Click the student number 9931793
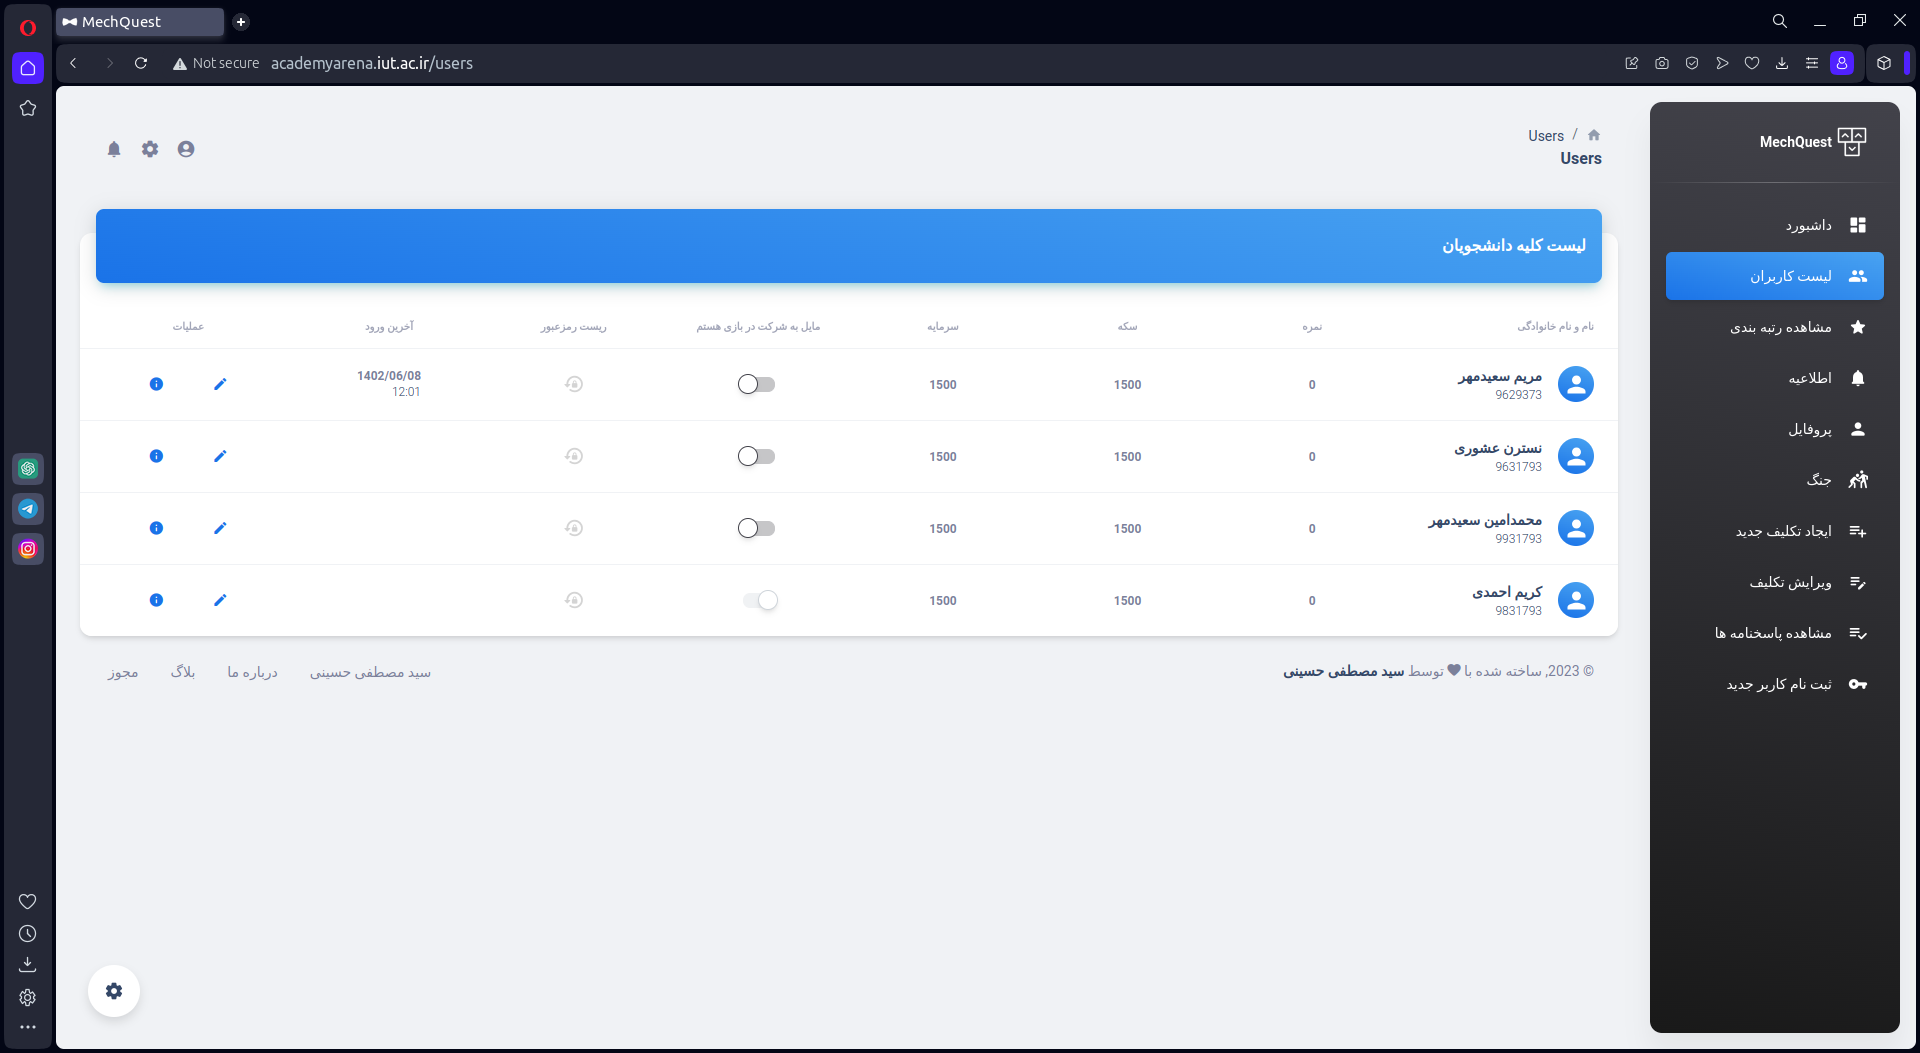This screenshot has height=1053, width=1920. pyautogui.click(x=1518, y=539)
